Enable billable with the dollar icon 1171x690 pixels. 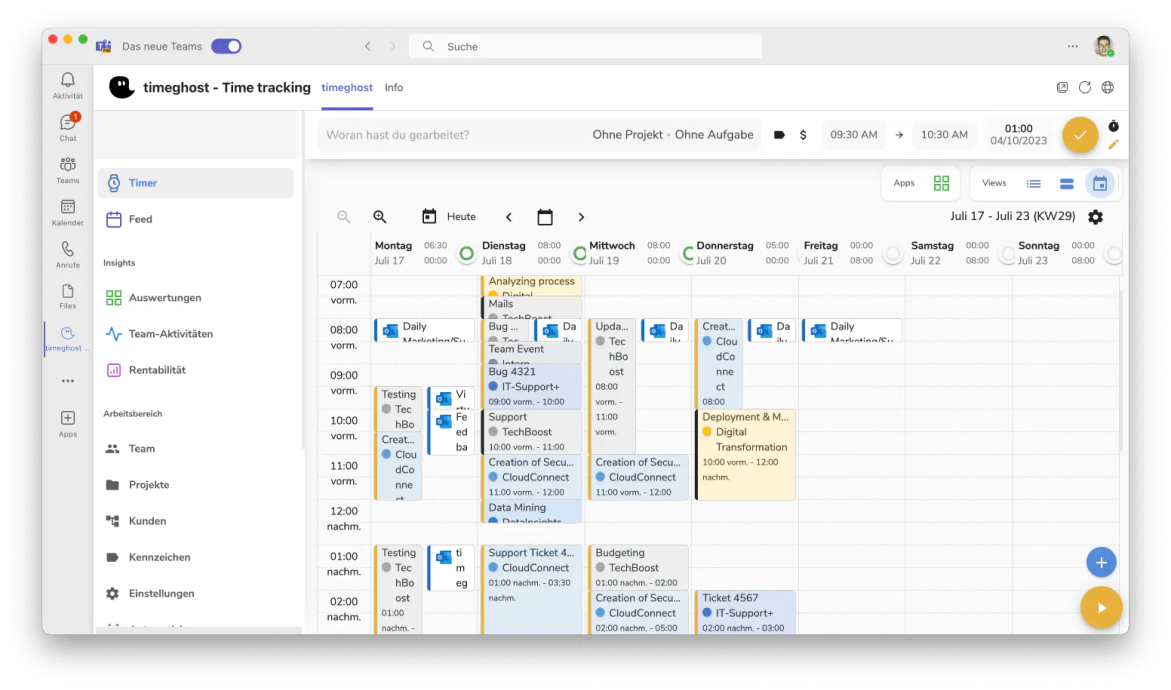802,133
